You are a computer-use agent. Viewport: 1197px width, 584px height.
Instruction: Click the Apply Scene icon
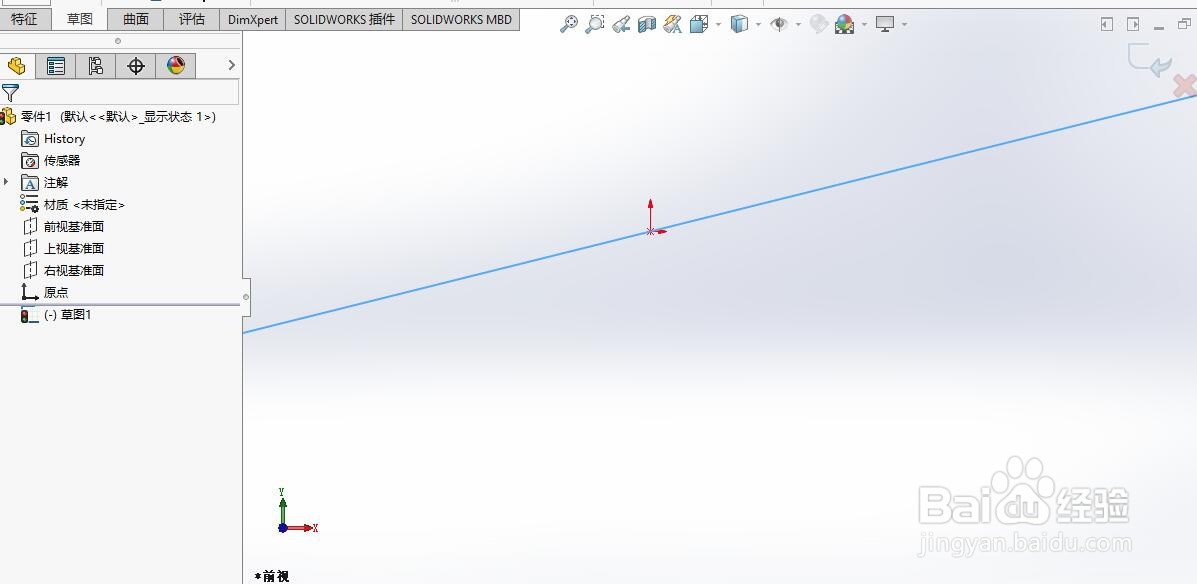tap(844, 24)
